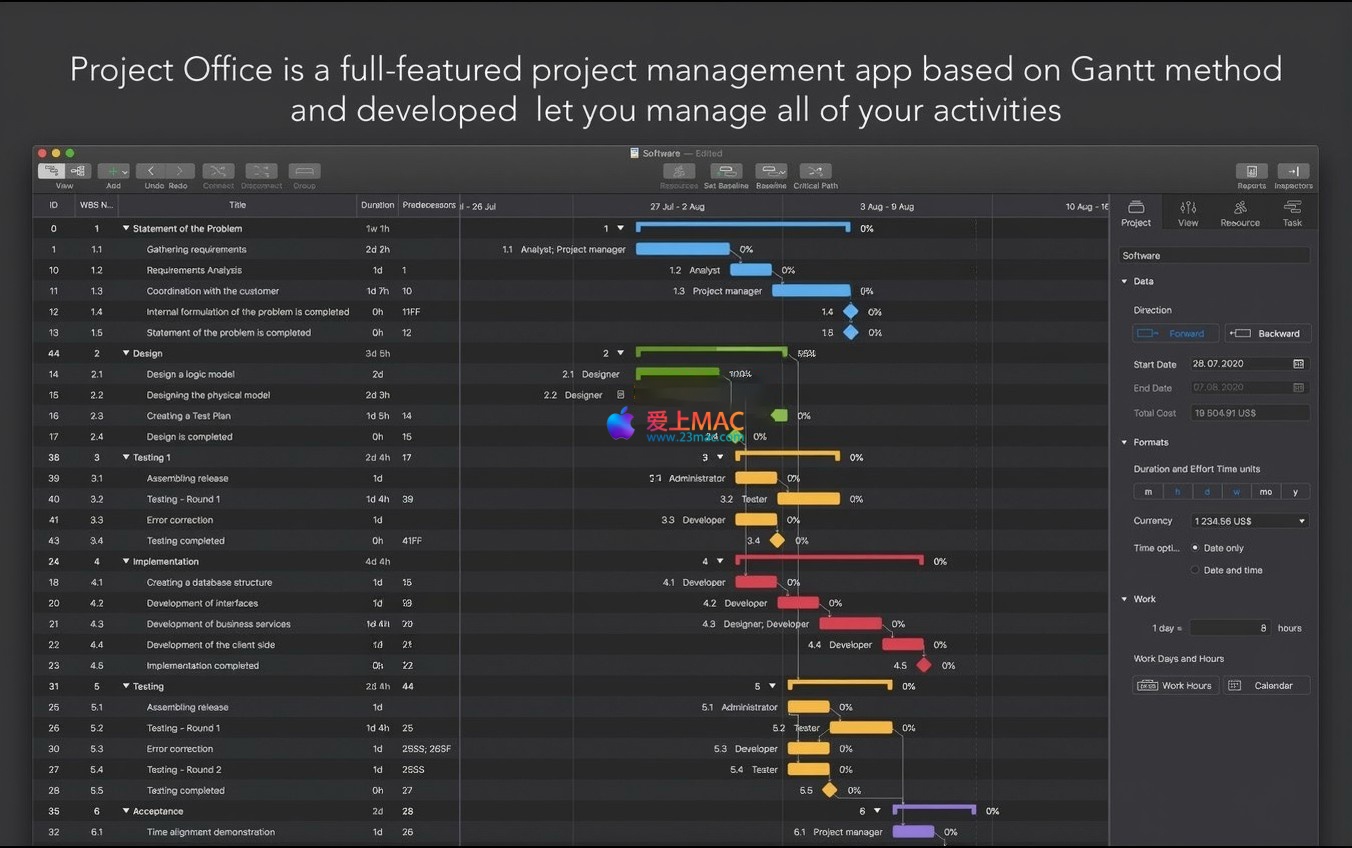Open the Currency dropdown

pos(1249,521)
